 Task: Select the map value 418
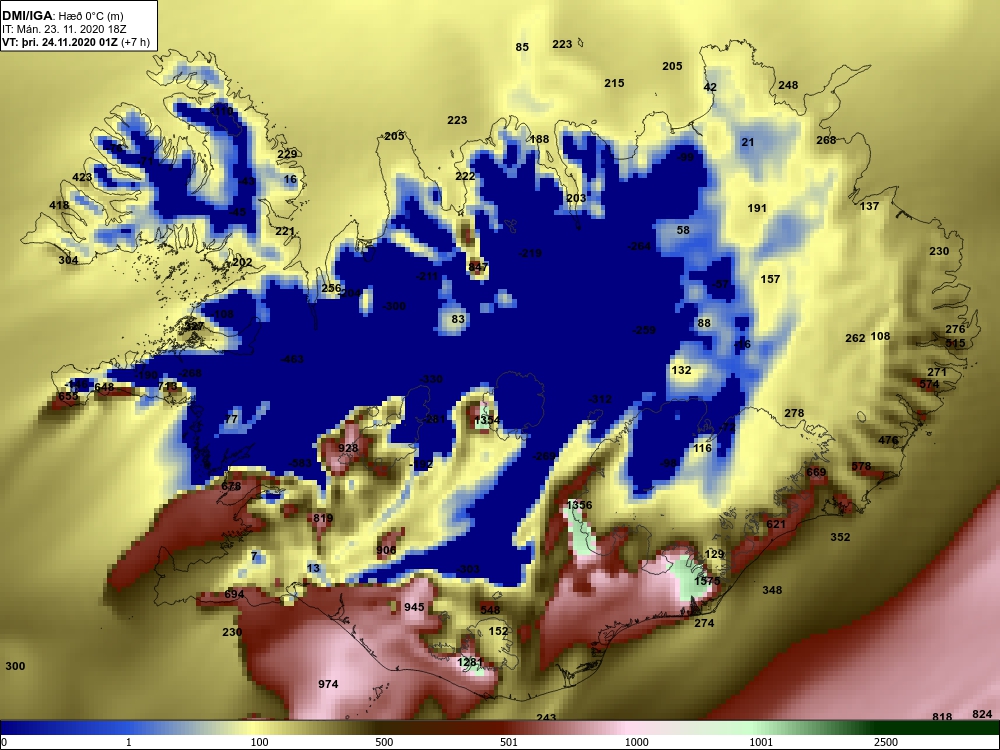click(59, 205)
